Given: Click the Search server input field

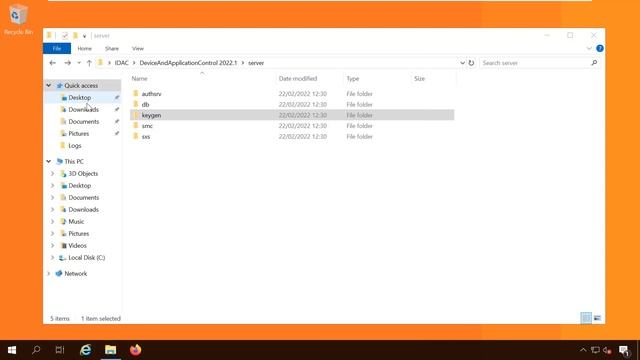Looking at the screenshot, I should 535,63.
